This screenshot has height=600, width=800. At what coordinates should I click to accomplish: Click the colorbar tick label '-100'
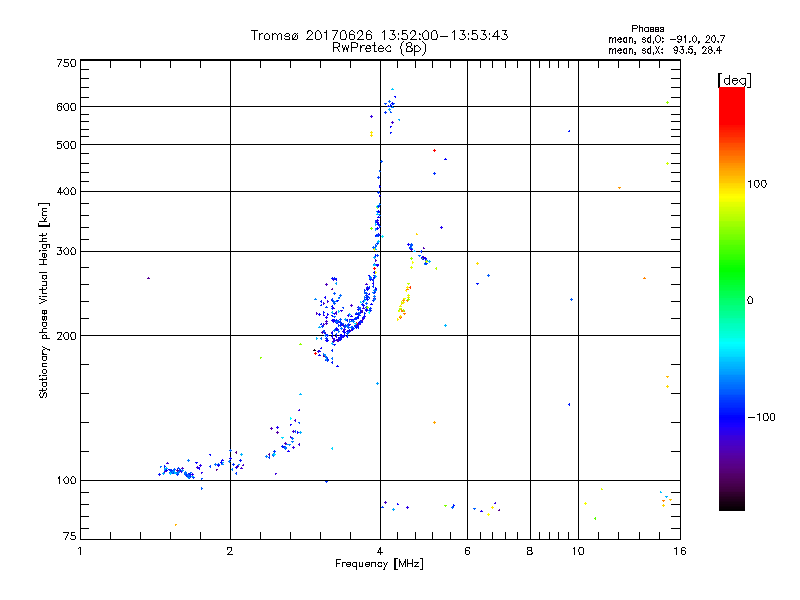tap(761, 417)
